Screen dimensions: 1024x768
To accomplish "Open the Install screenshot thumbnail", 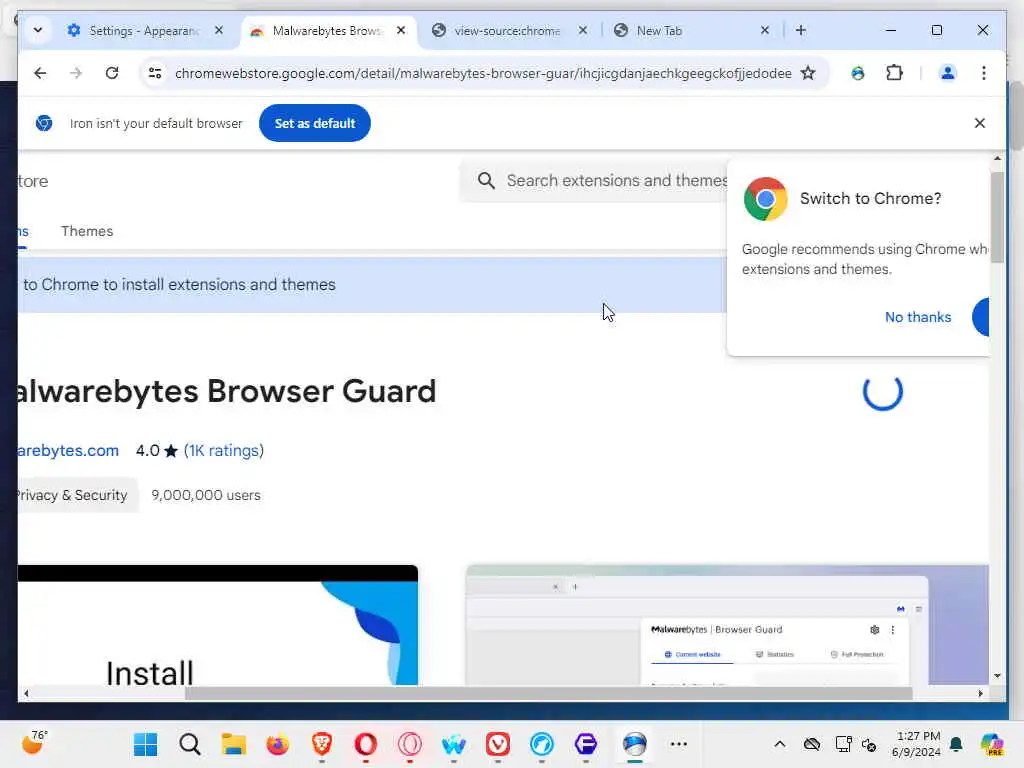I will tap(217, 625).
